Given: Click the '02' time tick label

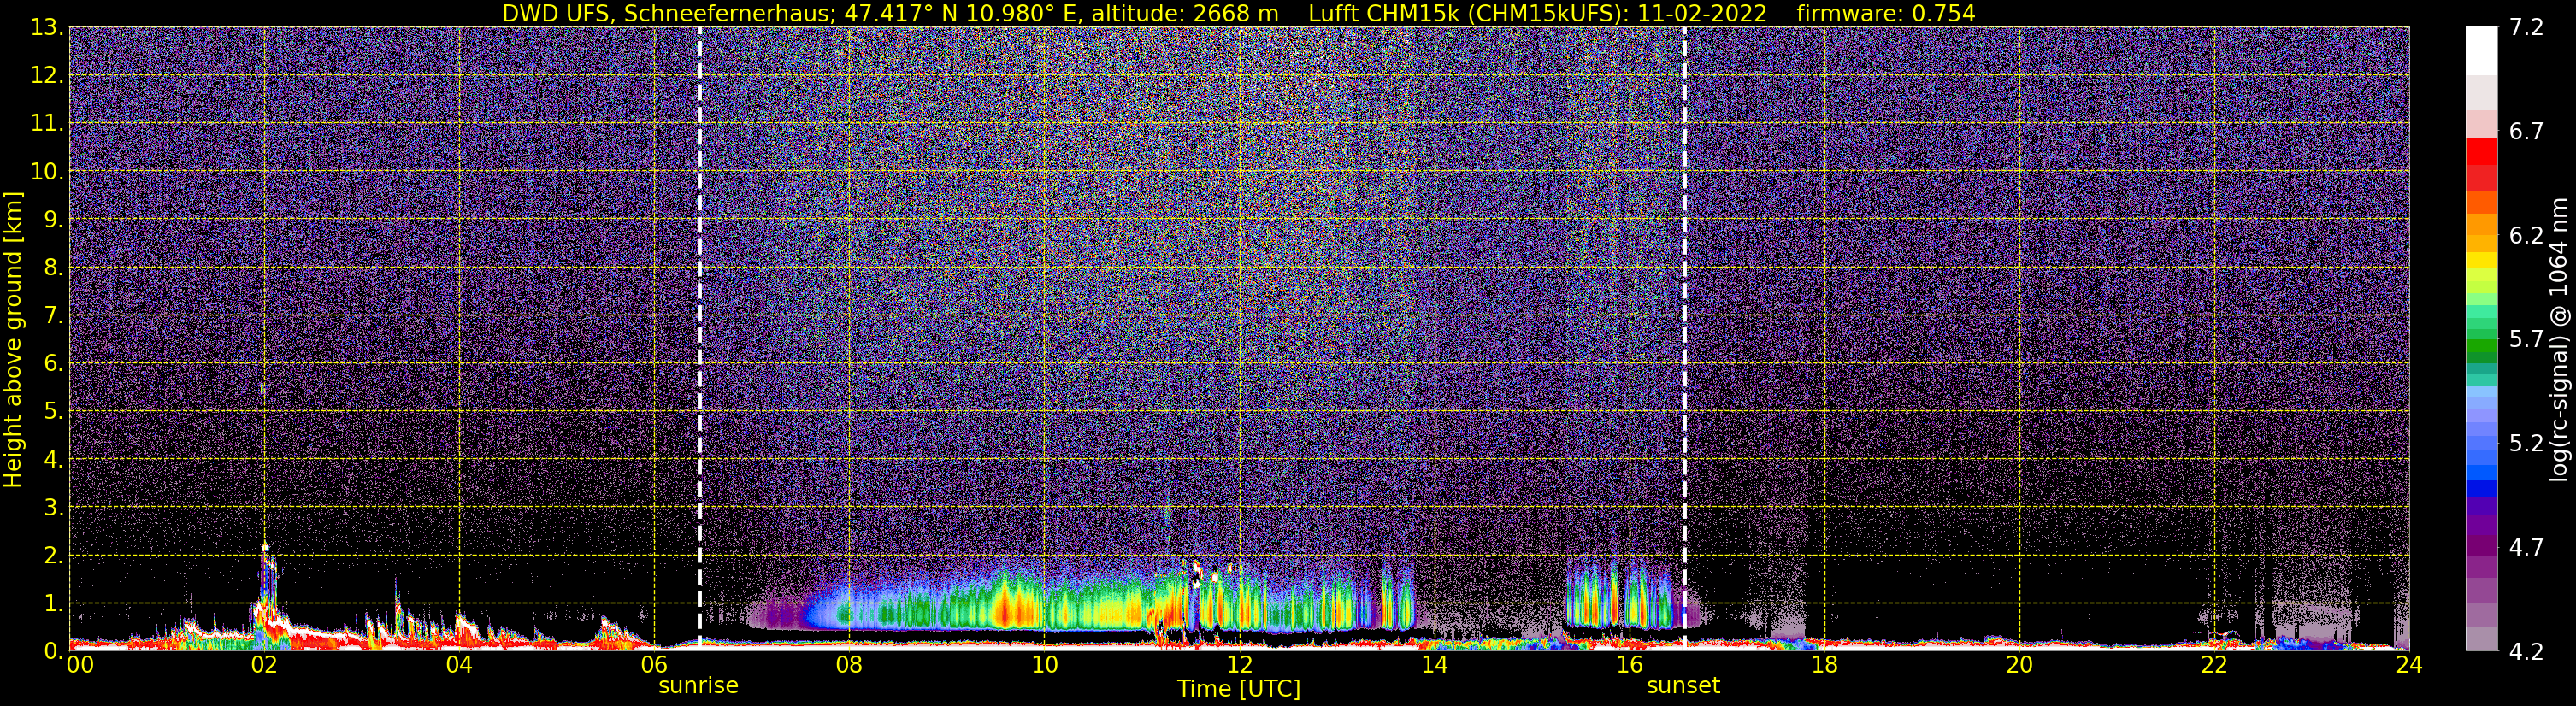Looking at the screenshot, I should click(x=264, y=665).
